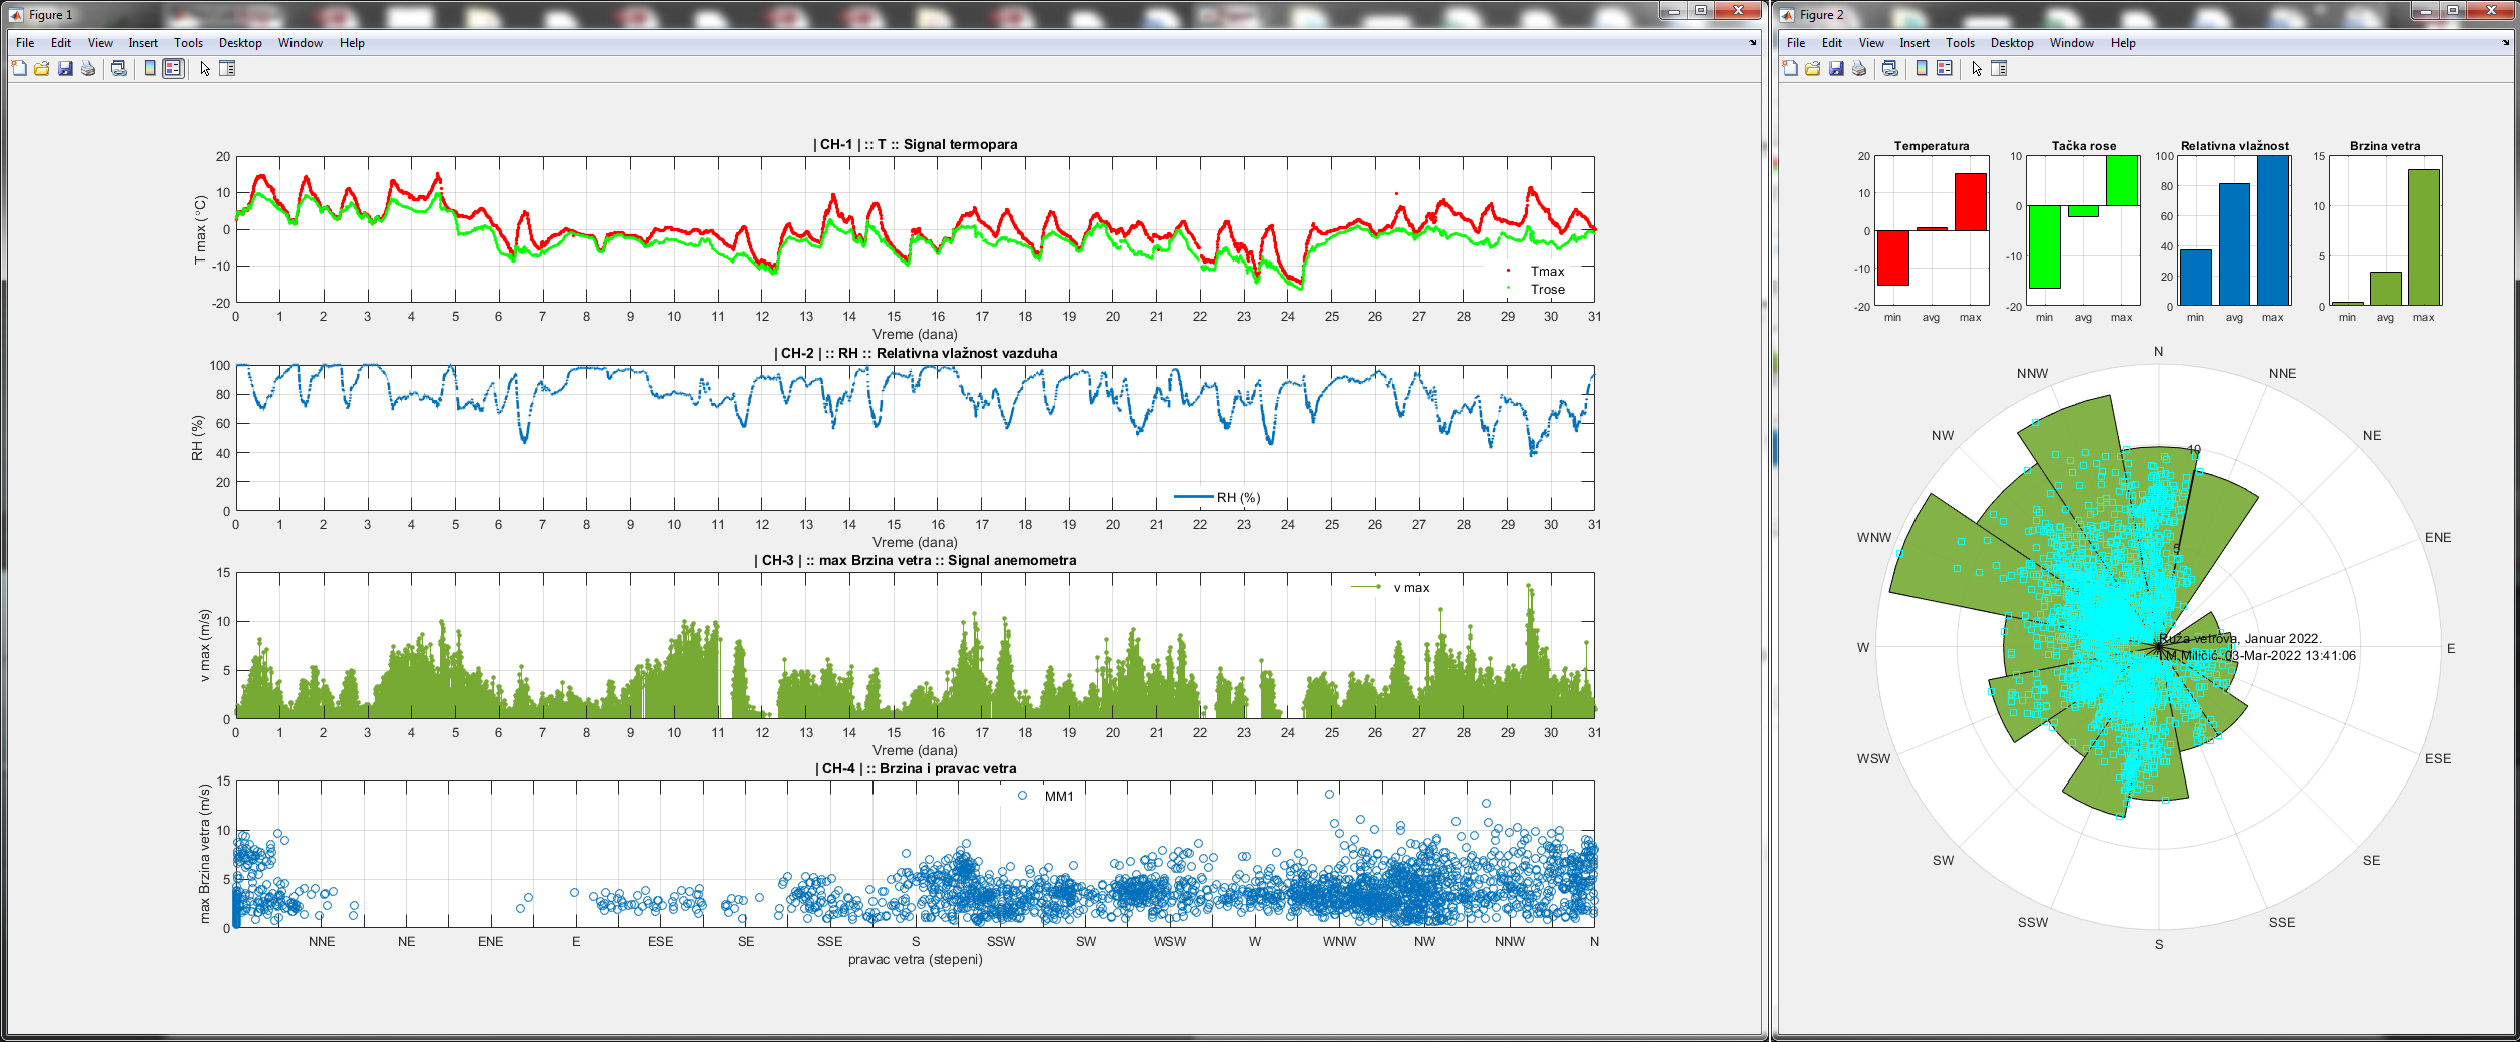Open the Desktop menu in Figure 1
2520x1042 pixels.
coord(240,43)
